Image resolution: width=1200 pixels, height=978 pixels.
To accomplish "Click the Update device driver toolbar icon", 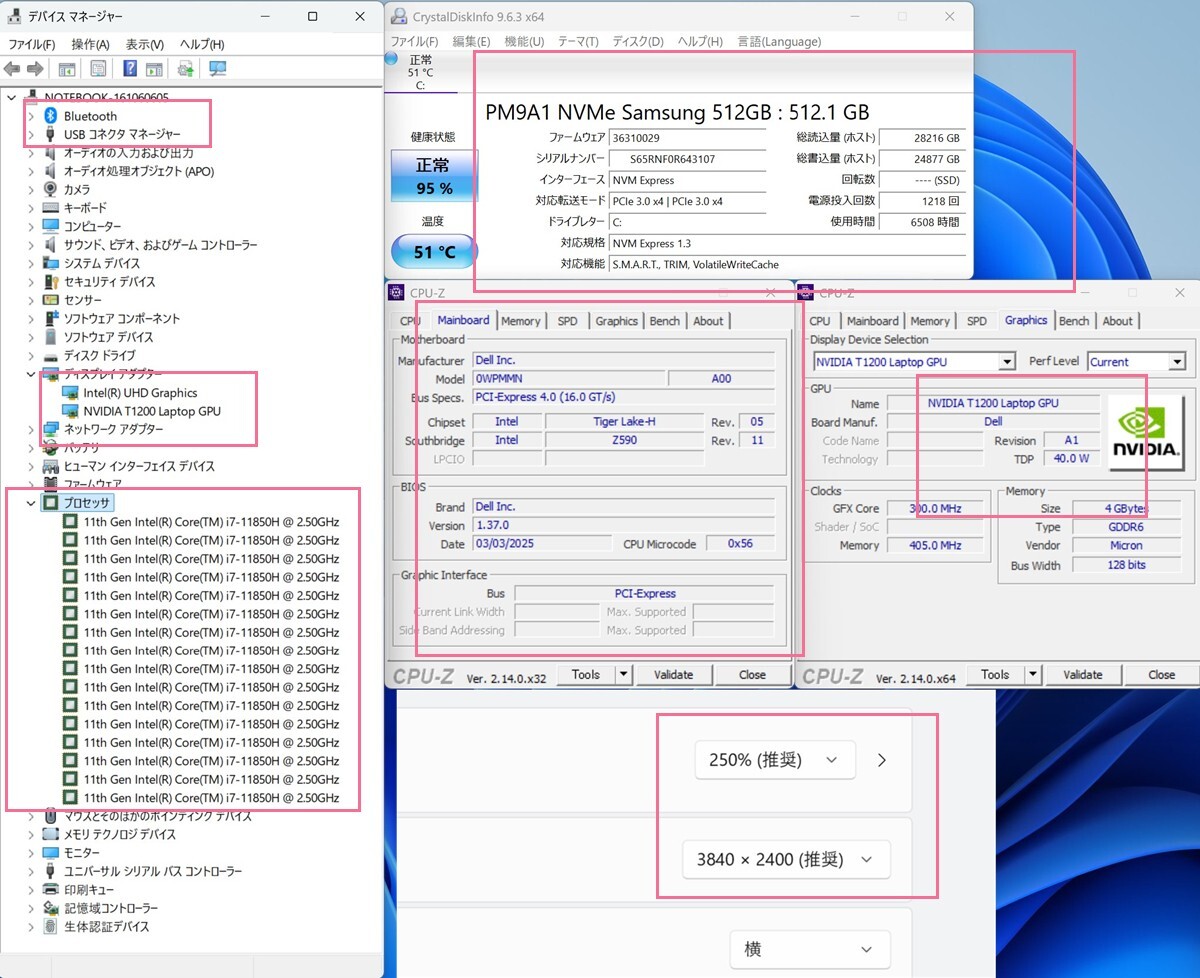I will pos(185,69).
